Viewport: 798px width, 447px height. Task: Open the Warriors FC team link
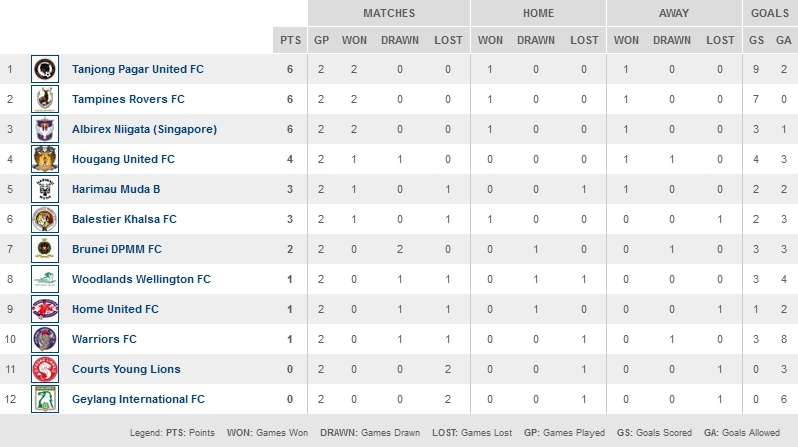(x=104, y=339)
